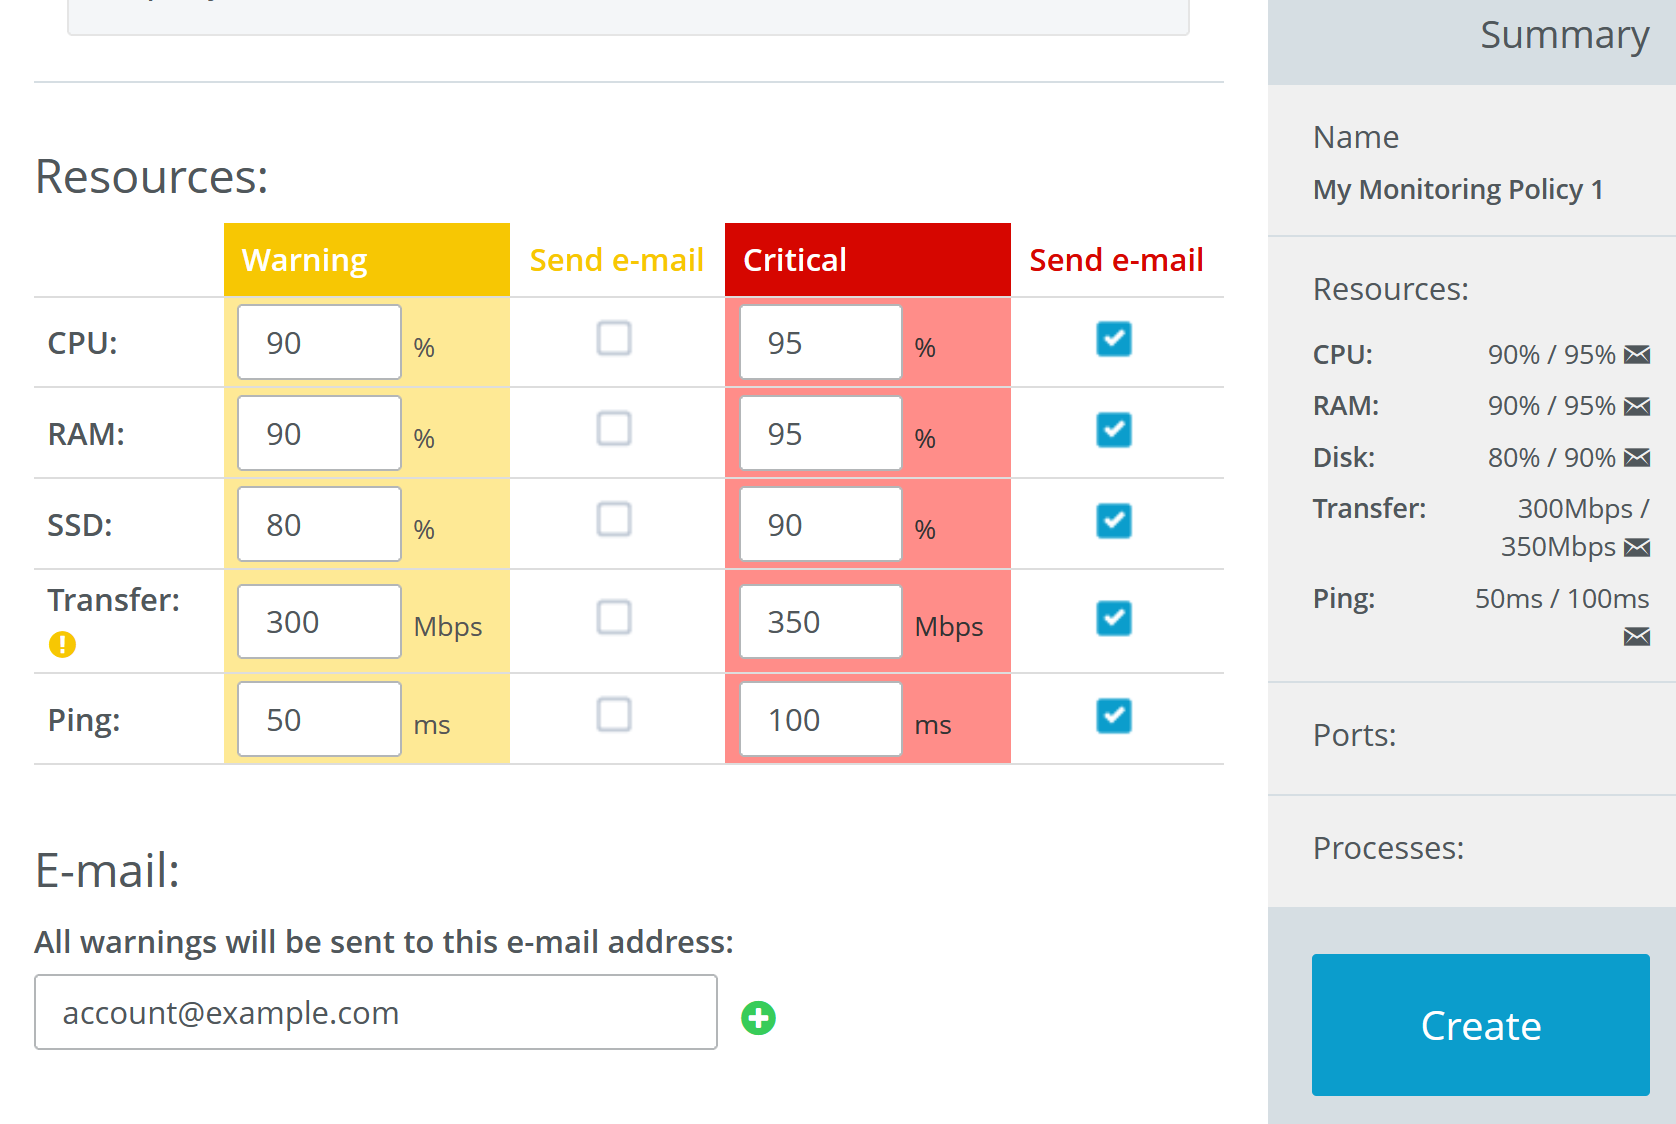Screen dimensions: 1676x1124
Task: Enable warning e-mail for SSD
Action: (614, 520)
